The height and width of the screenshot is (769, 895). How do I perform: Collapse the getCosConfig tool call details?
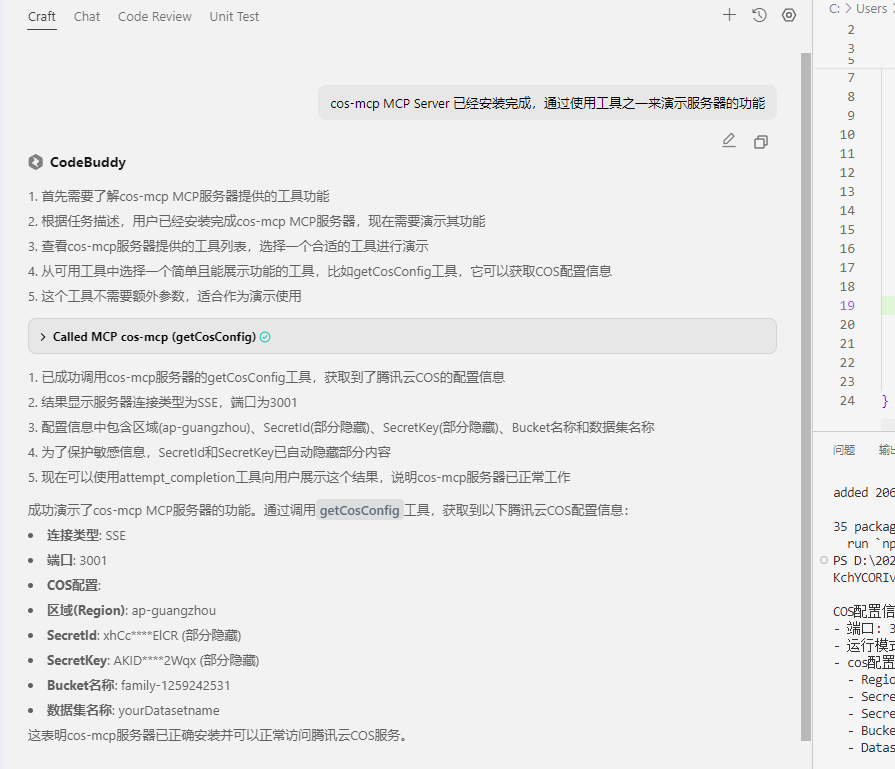click(x=45, y=337)
